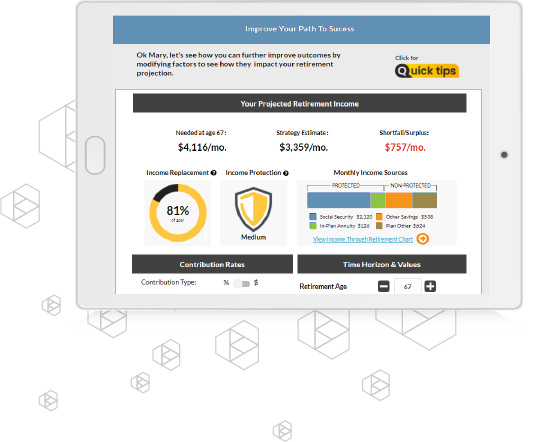The height and width of the screenshot is (442, 541).
Task: Click the 81% income replacement donut chart
Action: coord(178,213)
